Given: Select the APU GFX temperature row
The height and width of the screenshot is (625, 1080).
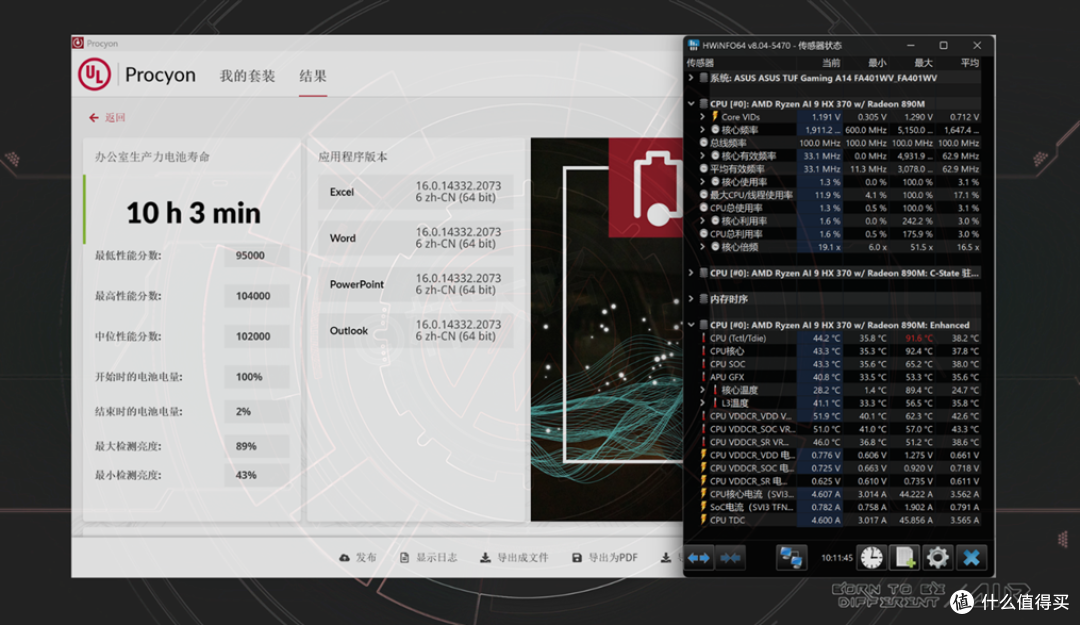Looking at the screenshot, I should click(x=840, y=377).
